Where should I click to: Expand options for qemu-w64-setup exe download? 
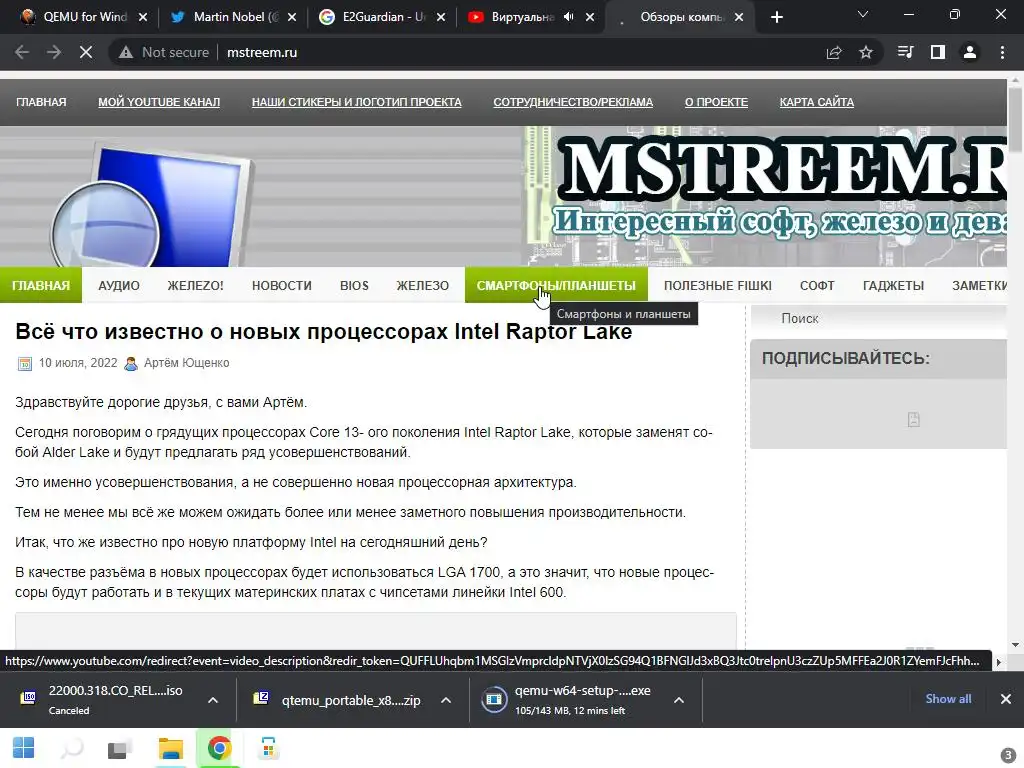tap(679, 700)
